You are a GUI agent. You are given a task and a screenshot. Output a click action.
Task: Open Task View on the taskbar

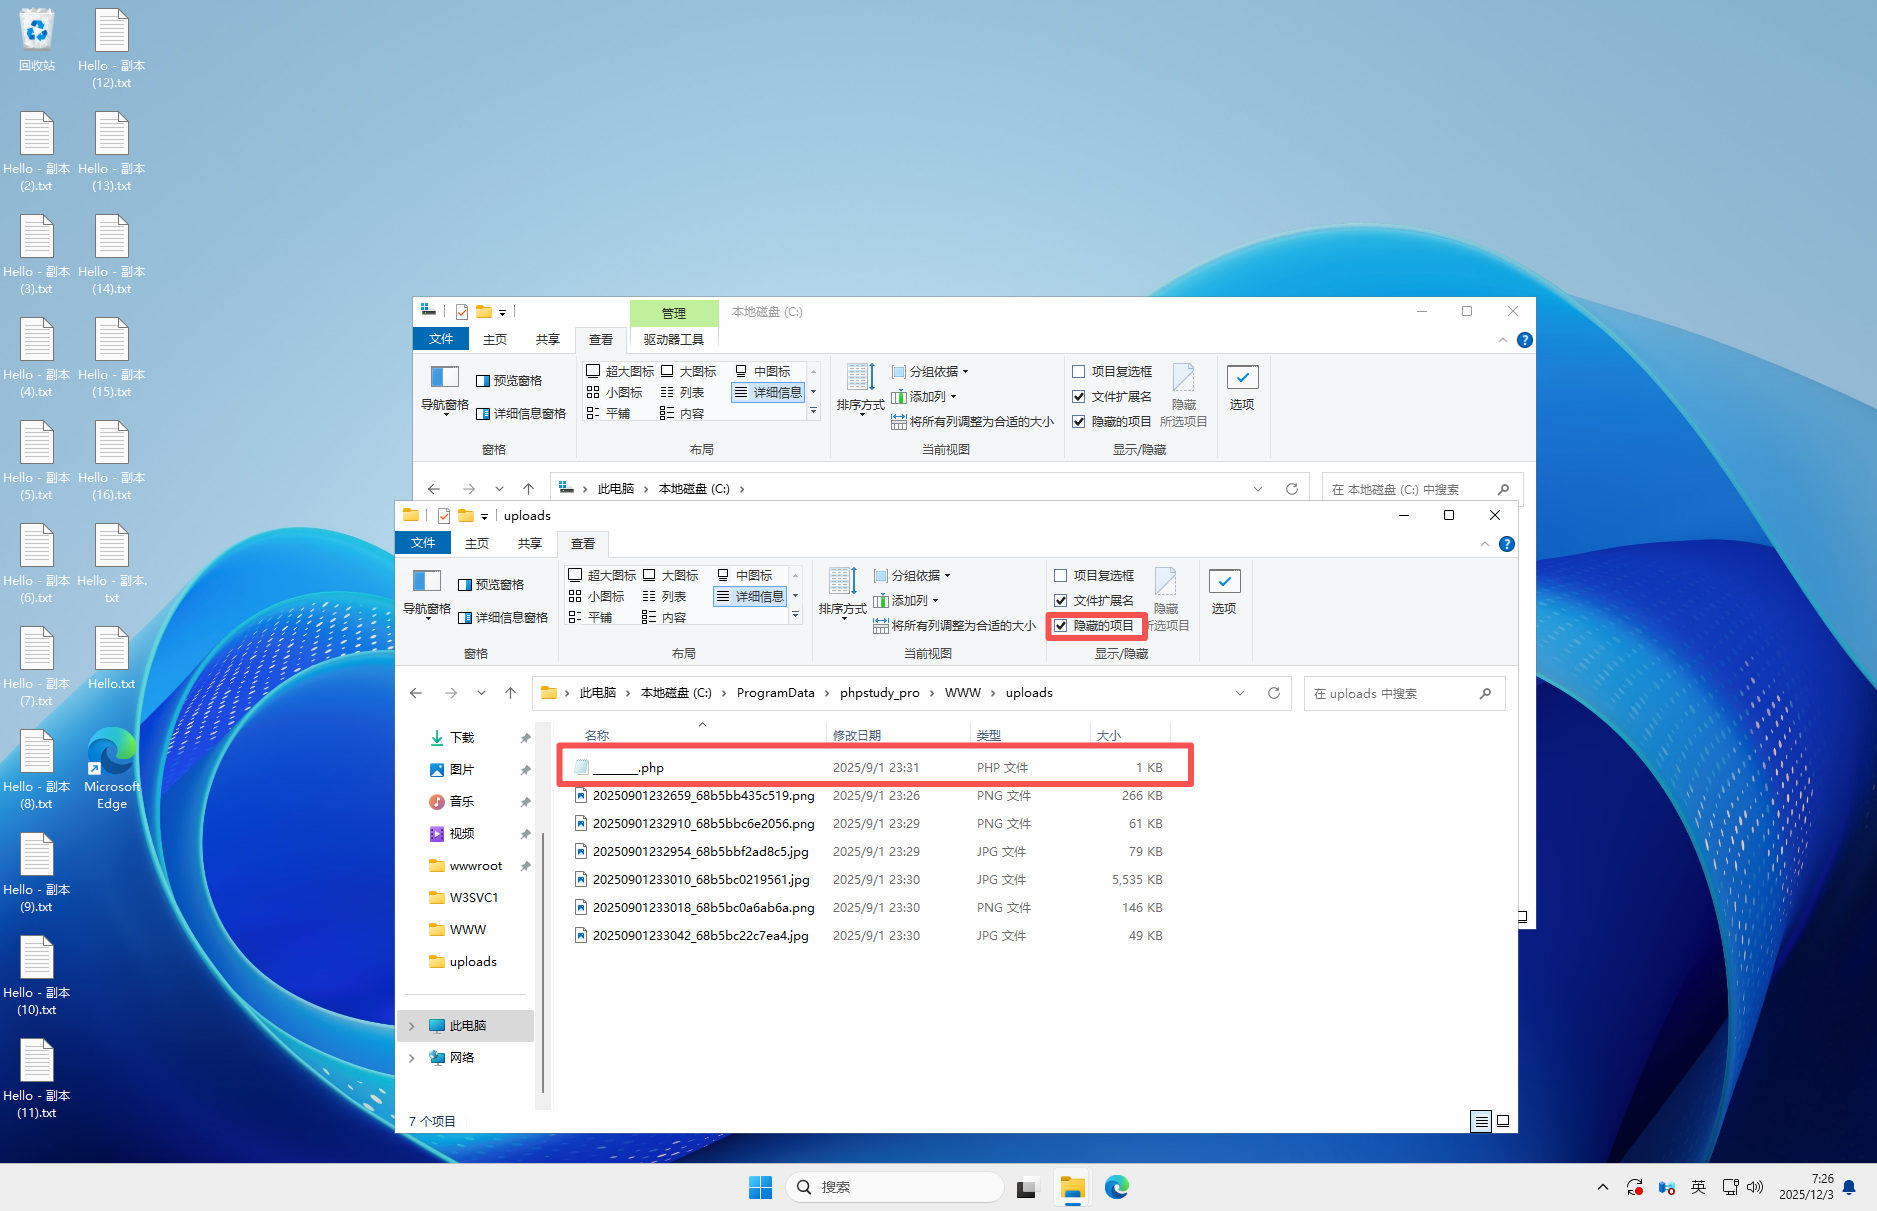point(1027,1188)
